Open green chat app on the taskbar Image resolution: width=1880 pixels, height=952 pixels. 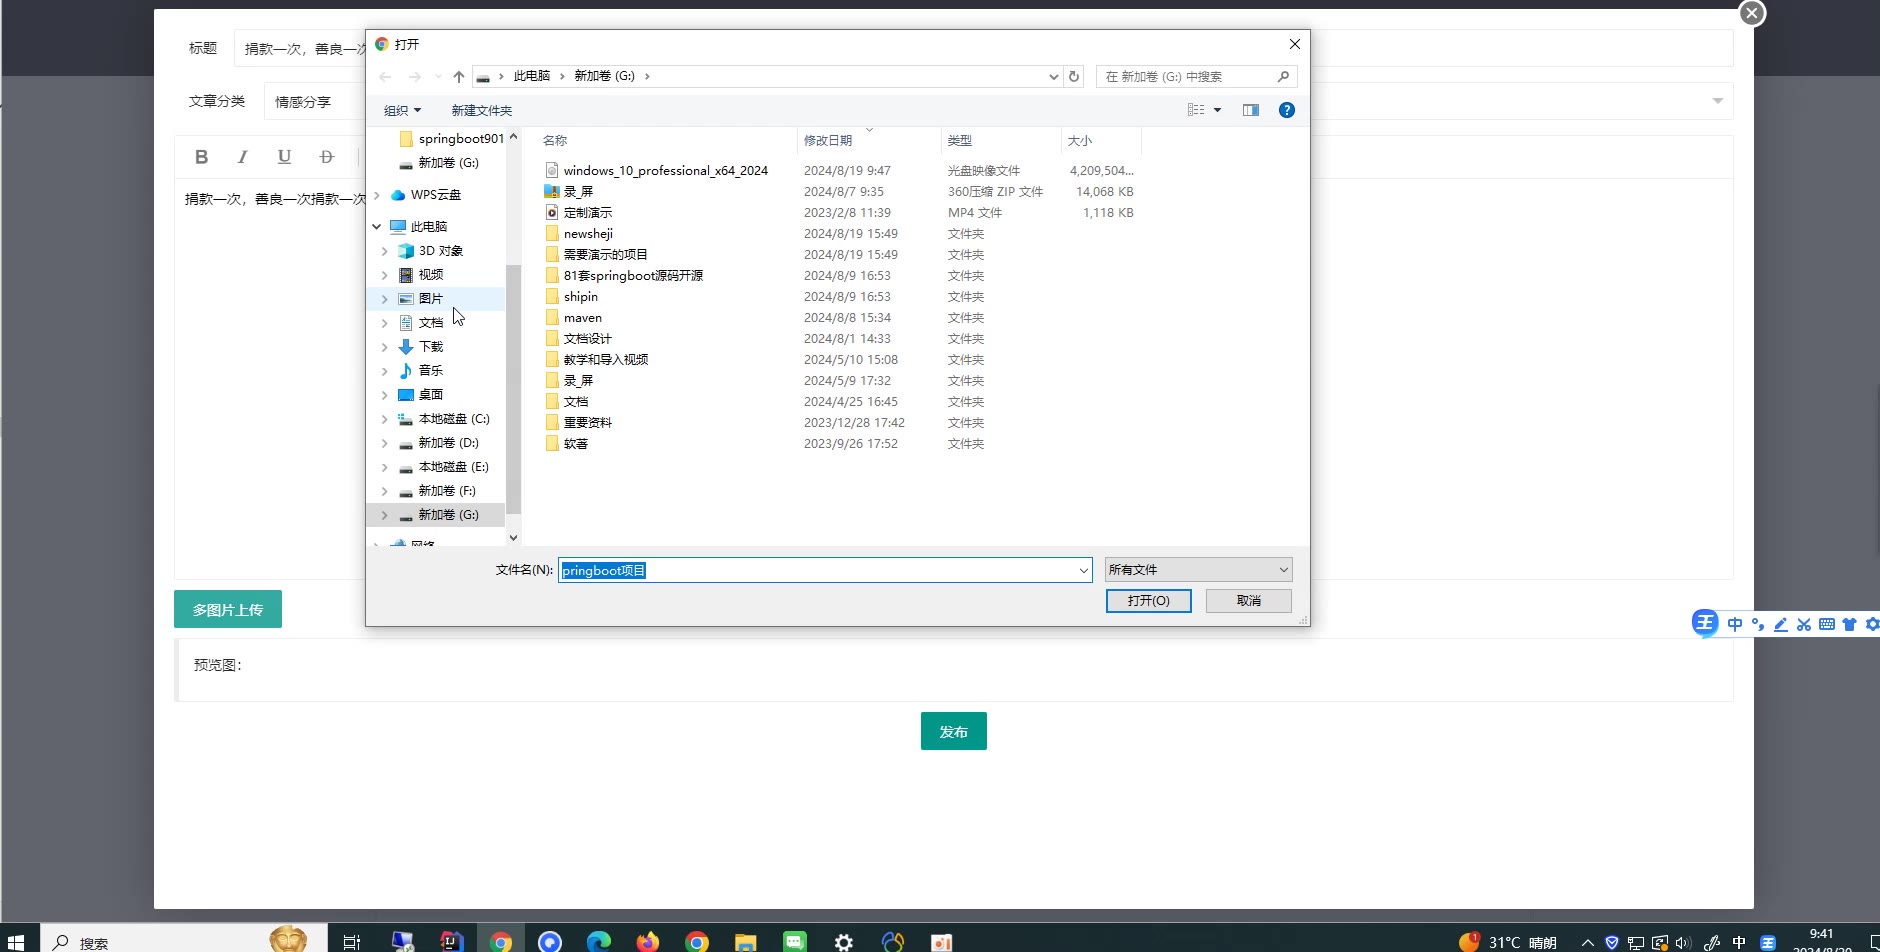point(795,942)
